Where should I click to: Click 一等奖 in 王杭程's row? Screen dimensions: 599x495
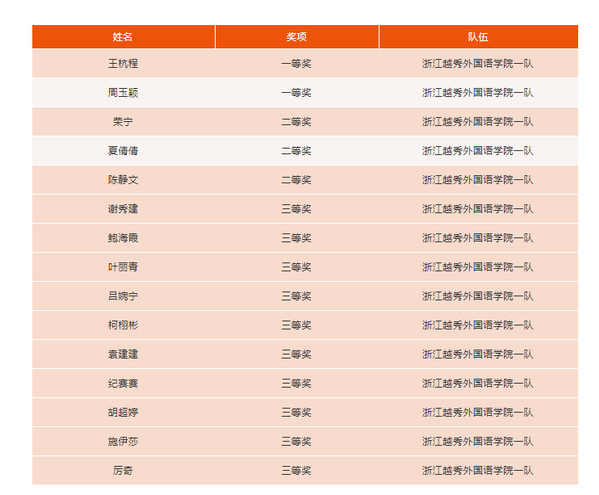click(296, 63)
